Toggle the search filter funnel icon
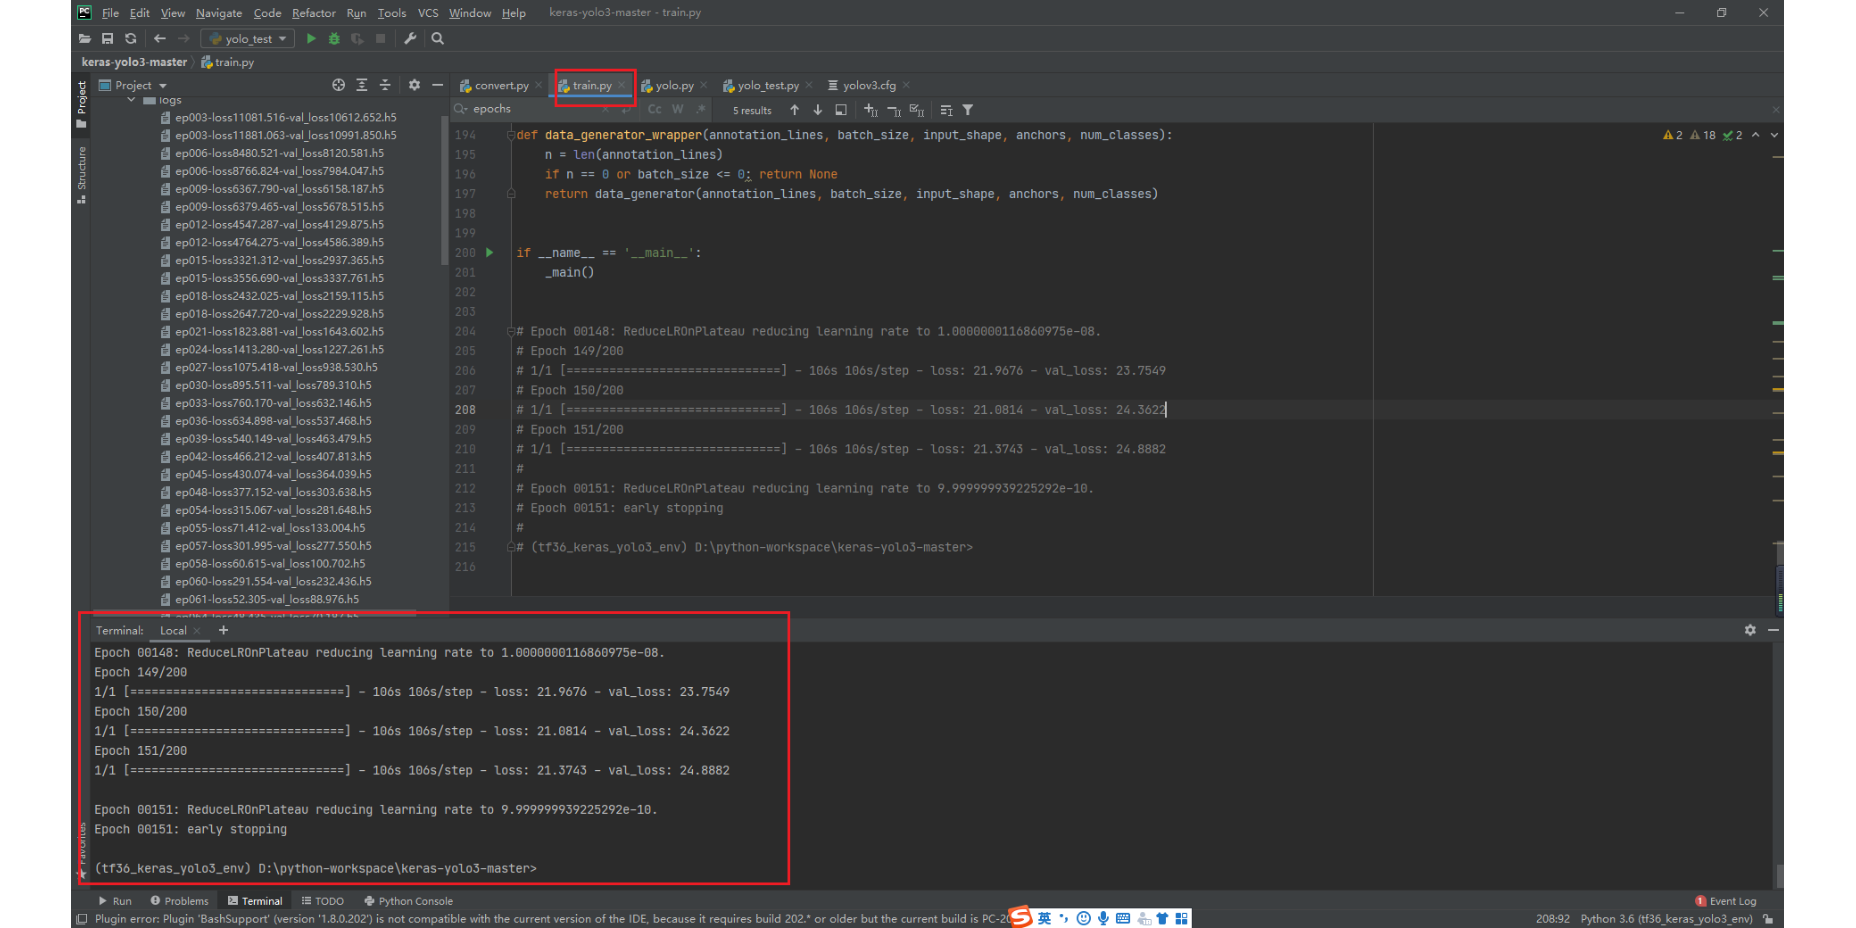The height and width of the screenshot is (928, 1856). 968,110
